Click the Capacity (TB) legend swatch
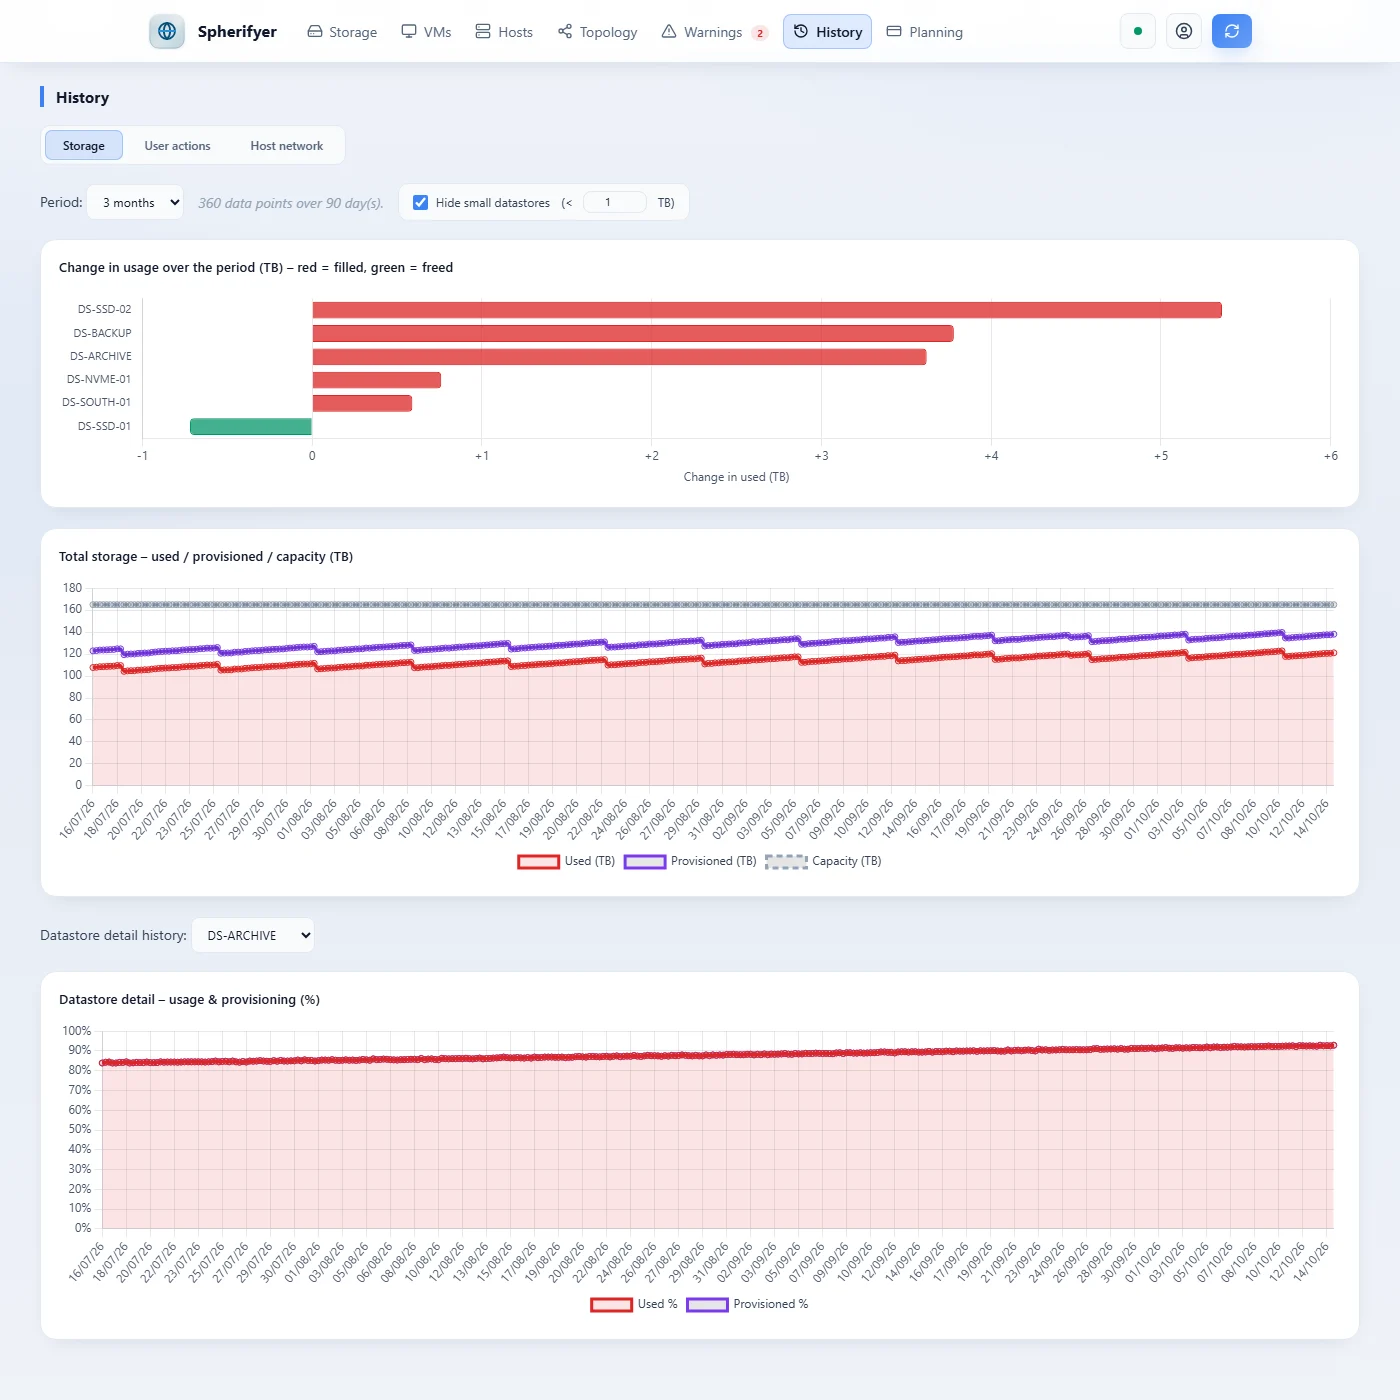The height and width of the screenshot is (1400, 1400). pos(786,861)
